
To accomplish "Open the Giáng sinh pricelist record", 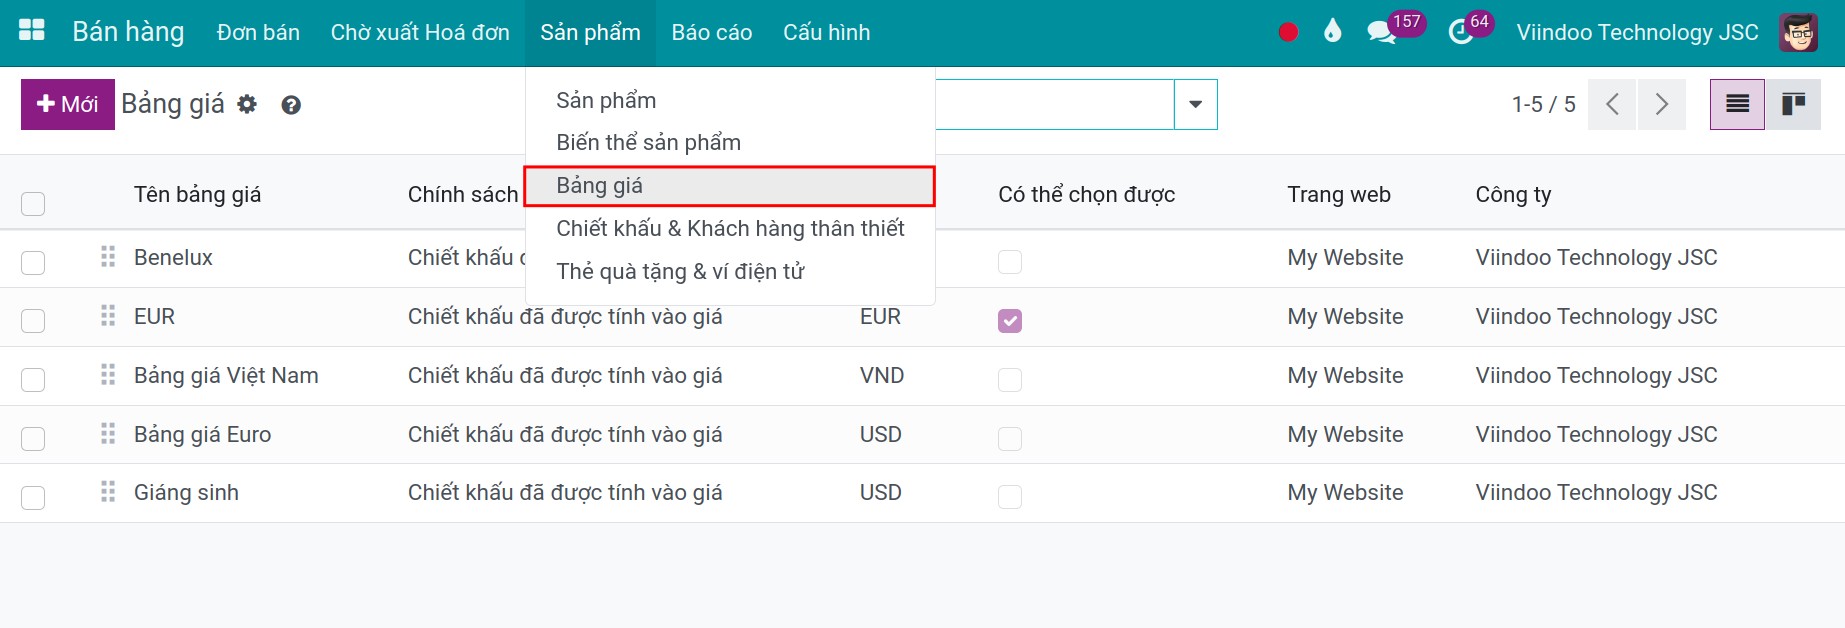I will (x=186, y=492).
